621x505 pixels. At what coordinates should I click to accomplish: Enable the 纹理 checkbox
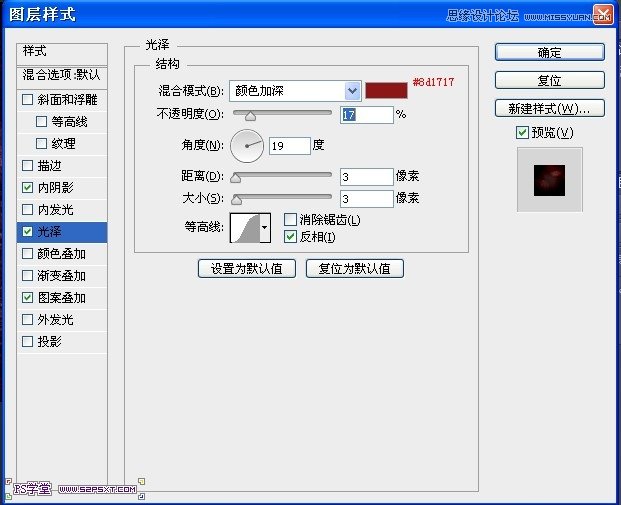(41, 143)
